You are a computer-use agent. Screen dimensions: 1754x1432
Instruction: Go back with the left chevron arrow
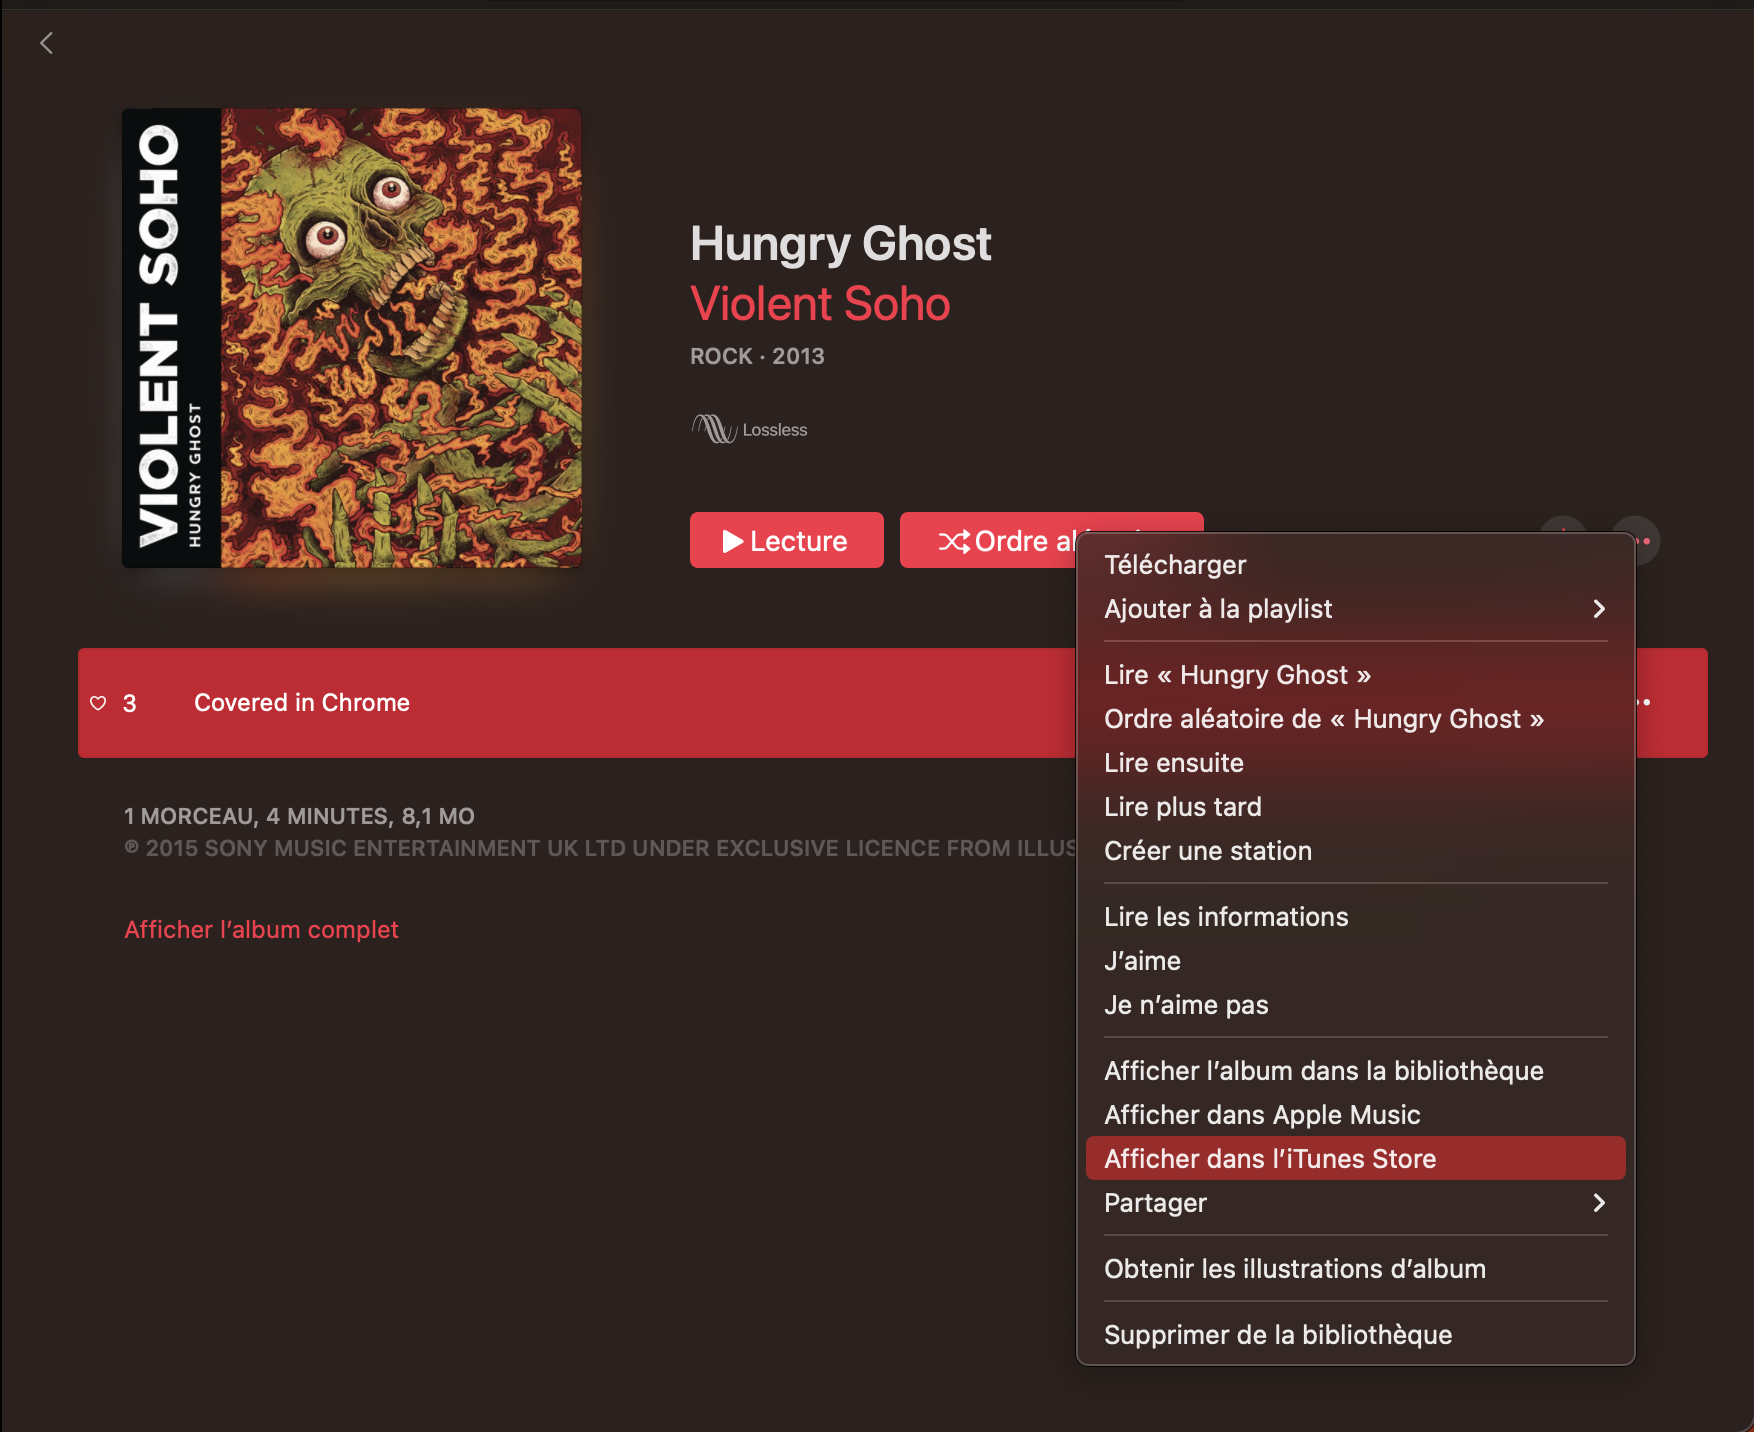pyautogui.click(x=46, y=43)
